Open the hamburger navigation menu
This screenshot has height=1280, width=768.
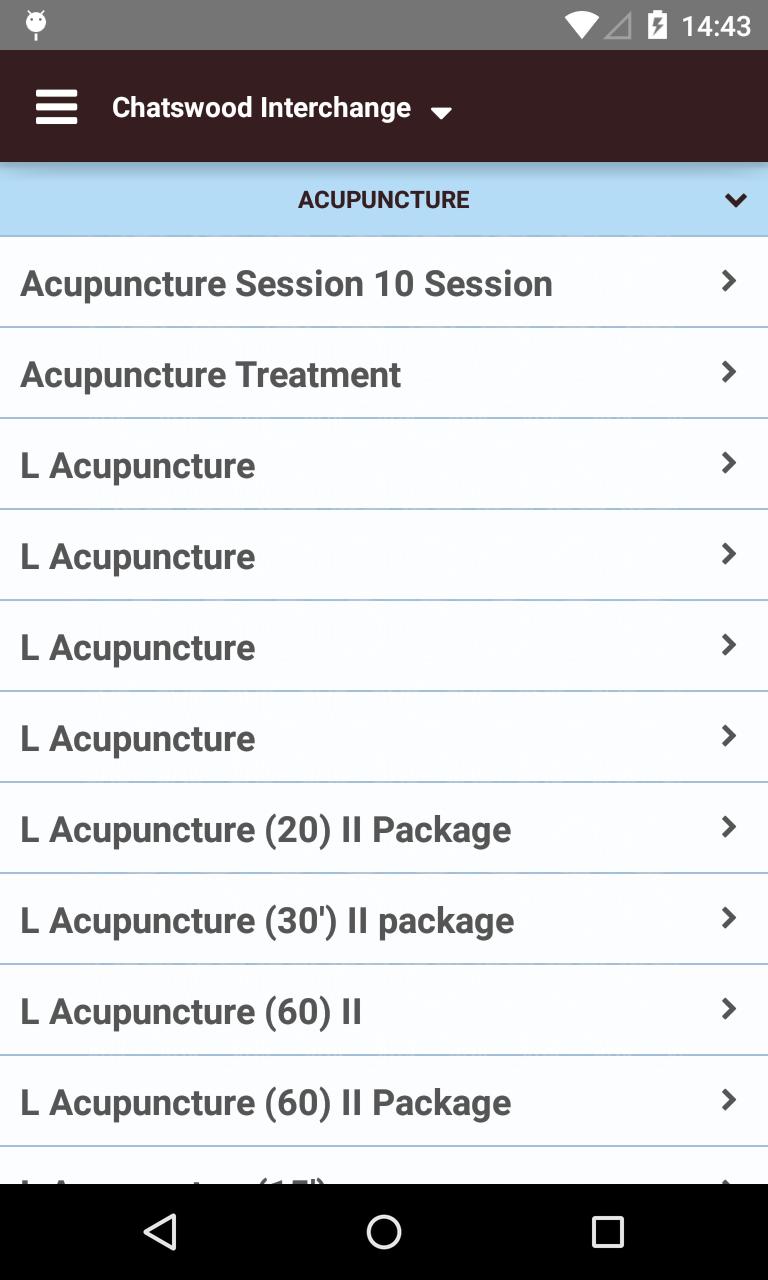click(x=56, y=107)
